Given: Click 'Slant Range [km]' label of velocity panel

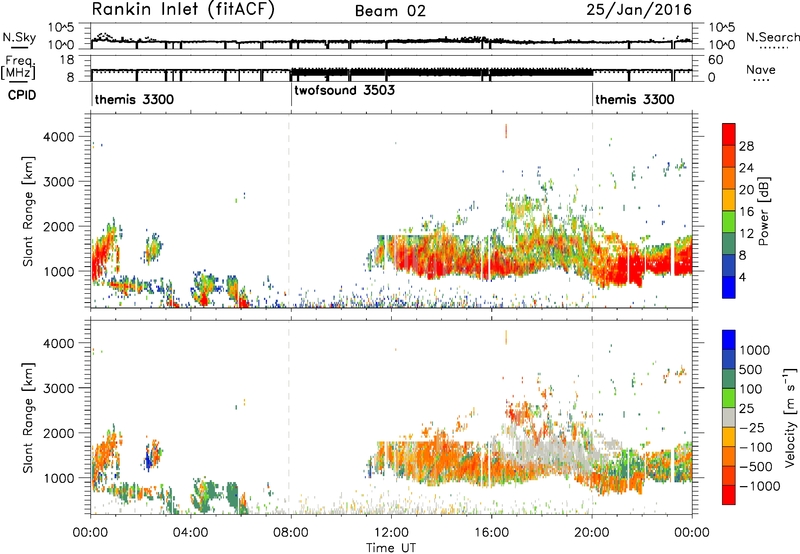Looking at the screenshot, I should (28, 418).
